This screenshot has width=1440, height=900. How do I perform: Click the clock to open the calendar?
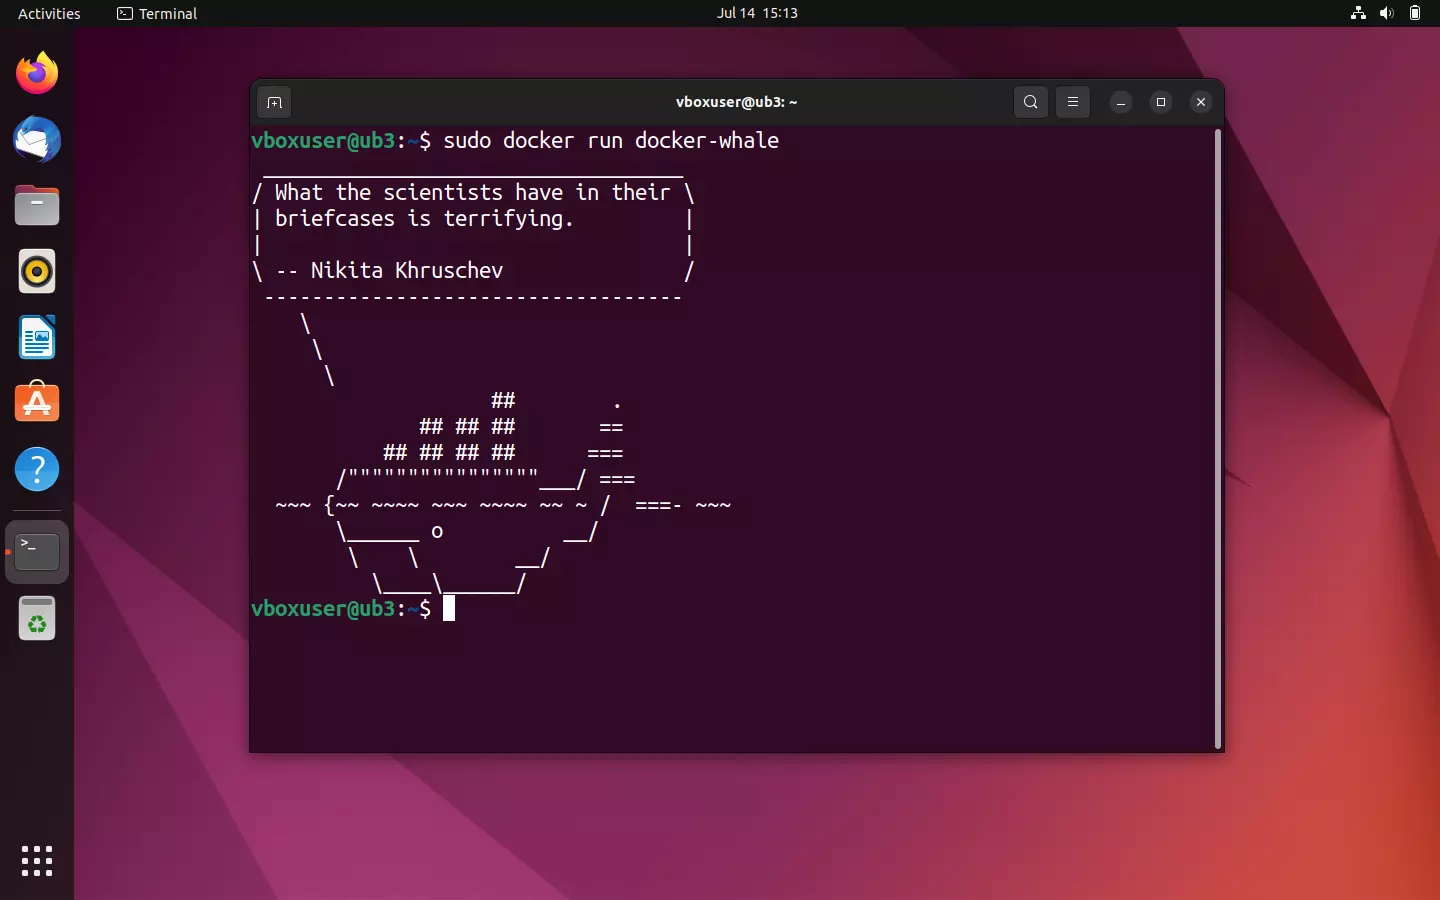[757, 14]
